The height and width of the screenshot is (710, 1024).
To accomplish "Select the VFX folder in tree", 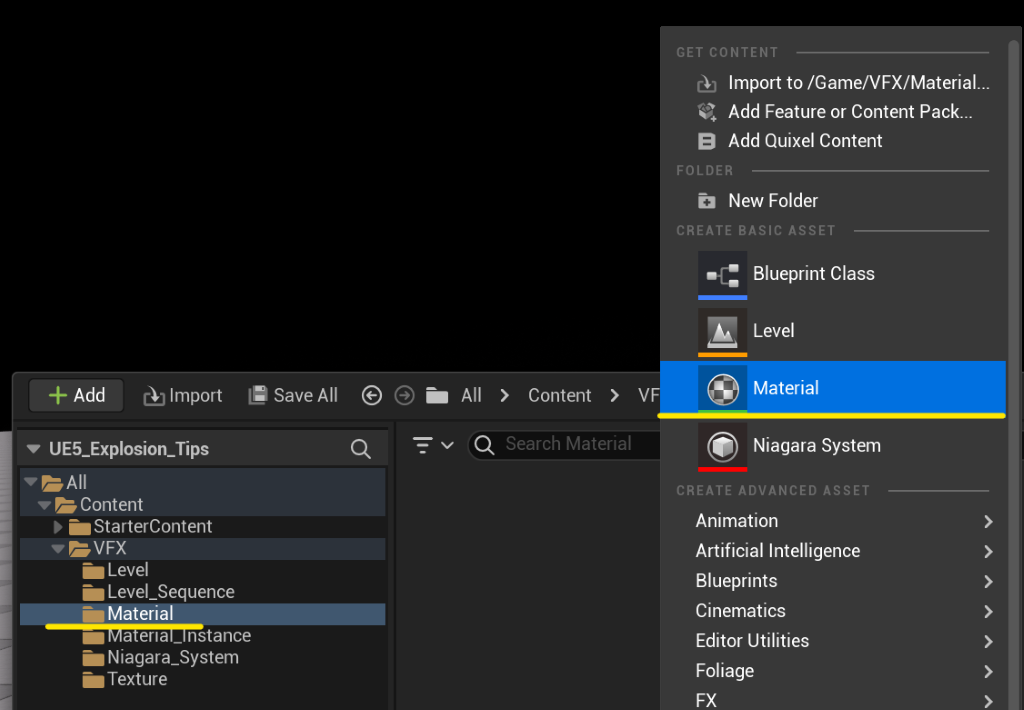I will click(x=202, y=548).
